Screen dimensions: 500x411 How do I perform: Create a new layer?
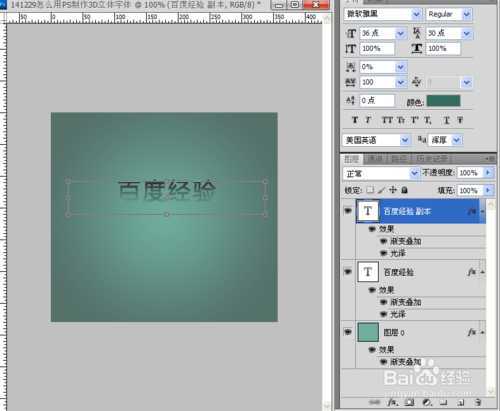click(461, 403)
